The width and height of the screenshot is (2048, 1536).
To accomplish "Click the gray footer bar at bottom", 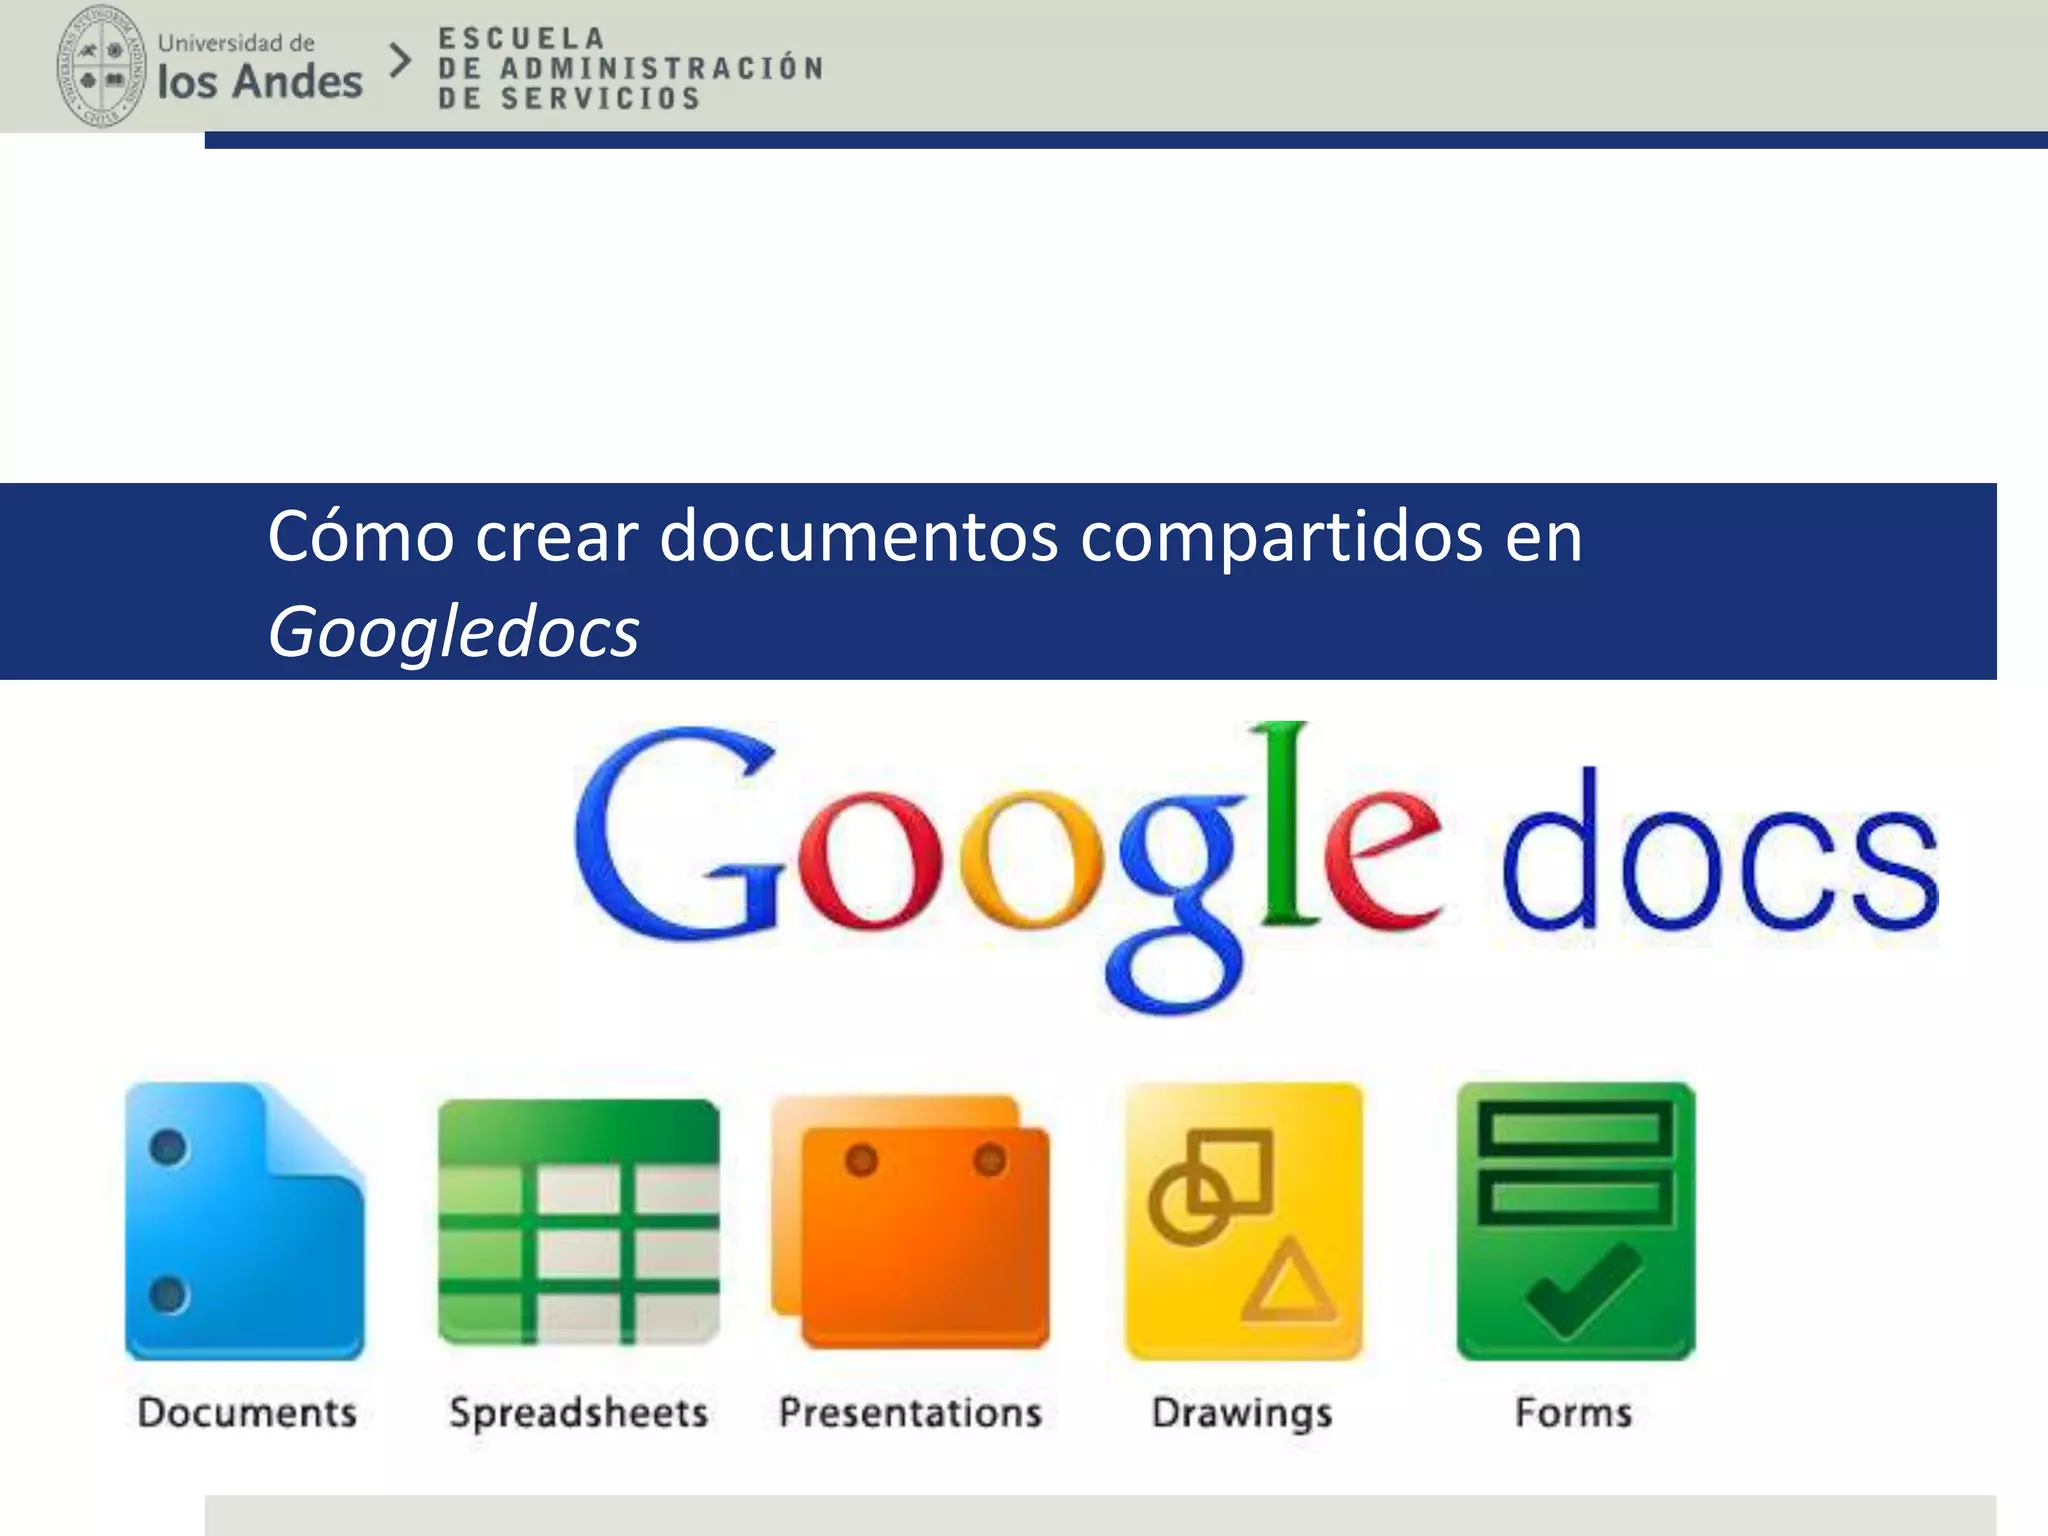I will pos(1100,1515).
